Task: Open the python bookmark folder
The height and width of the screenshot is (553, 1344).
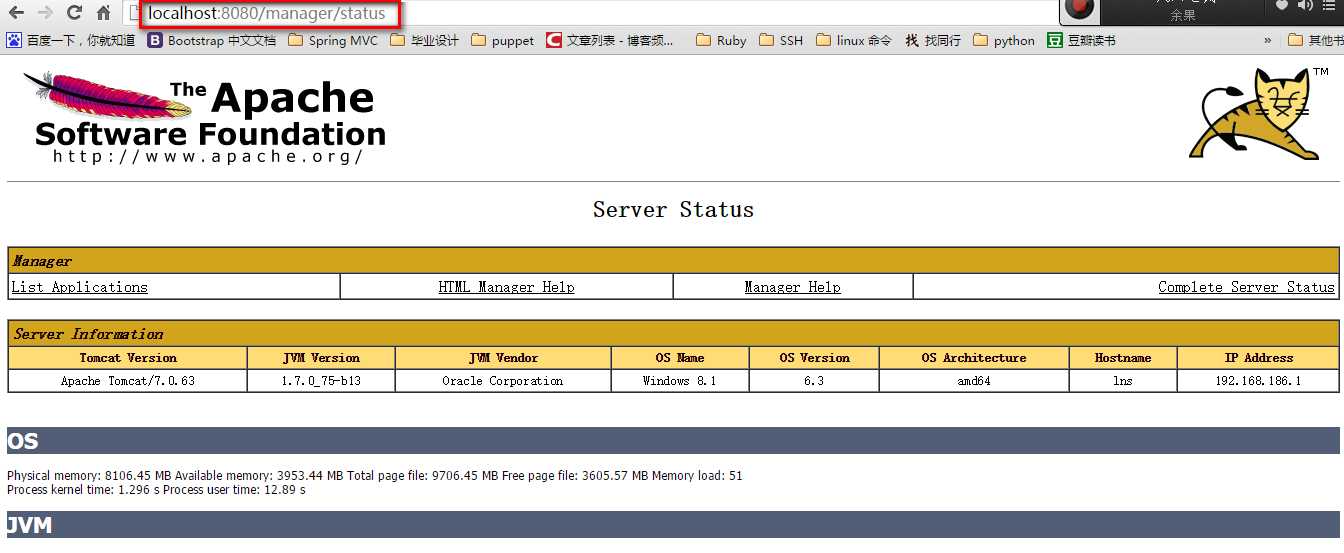Action: click(1004, 41)
